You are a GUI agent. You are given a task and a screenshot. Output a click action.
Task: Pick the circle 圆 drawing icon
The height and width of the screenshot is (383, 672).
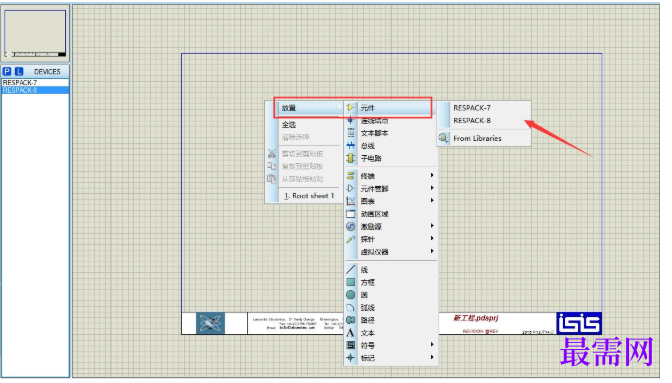pos(351,295)
